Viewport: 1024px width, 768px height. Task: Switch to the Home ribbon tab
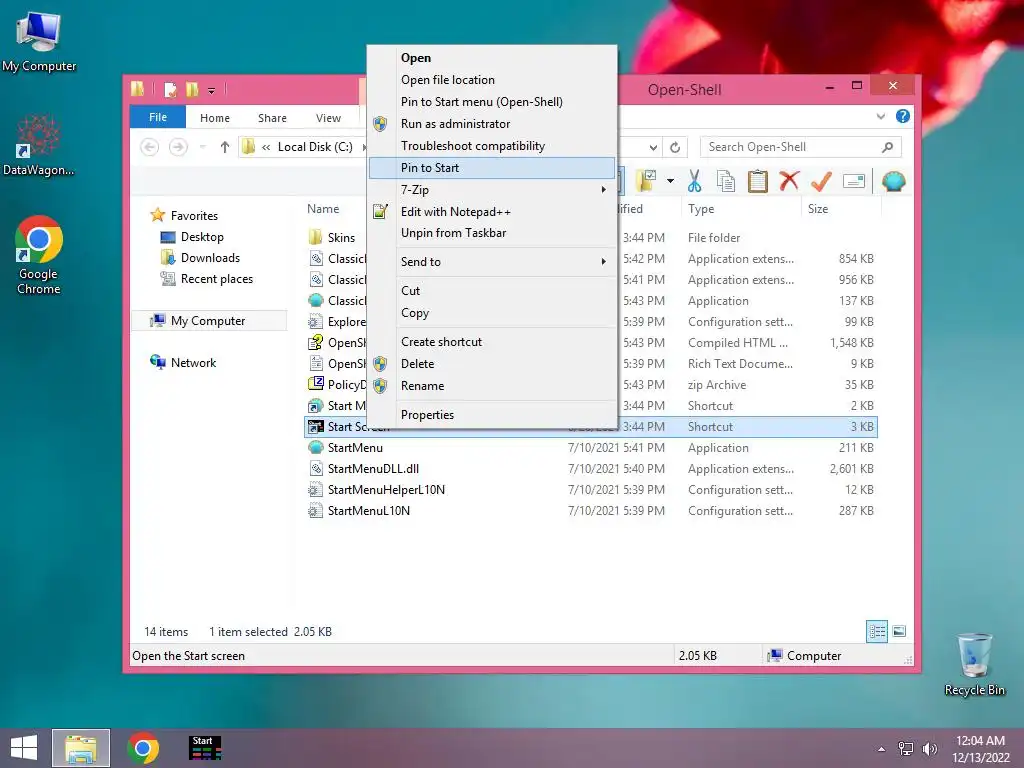pos(215,118)
